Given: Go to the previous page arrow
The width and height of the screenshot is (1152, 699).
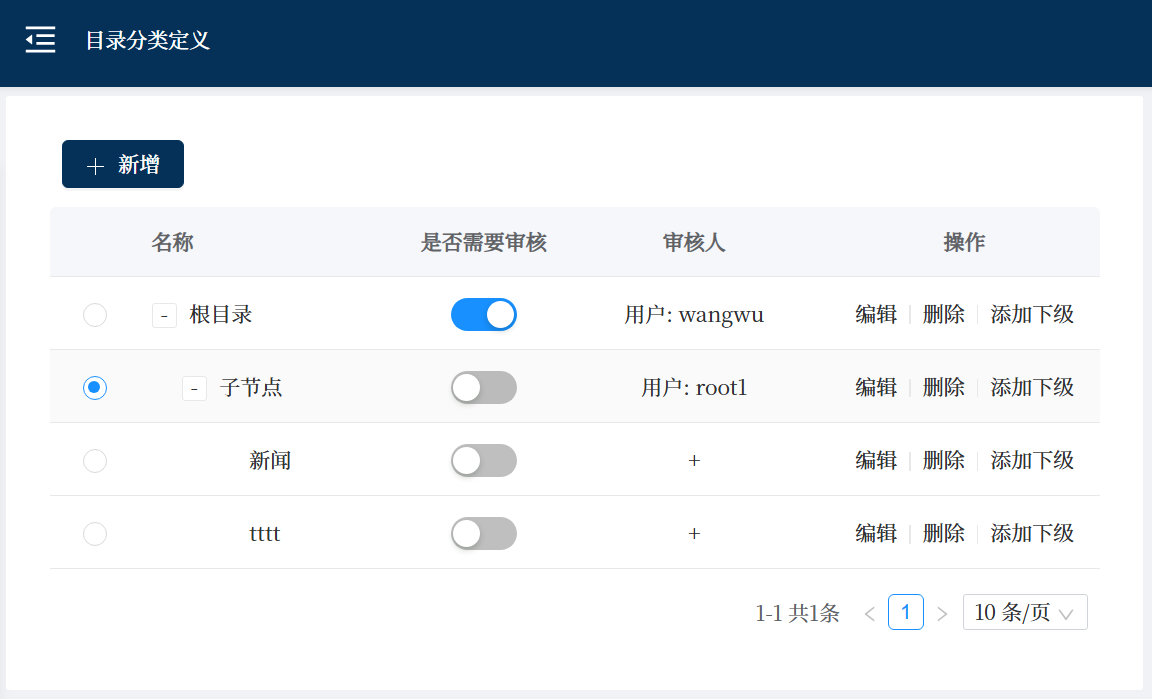Looking at the screenshot, I should point(869,613).
